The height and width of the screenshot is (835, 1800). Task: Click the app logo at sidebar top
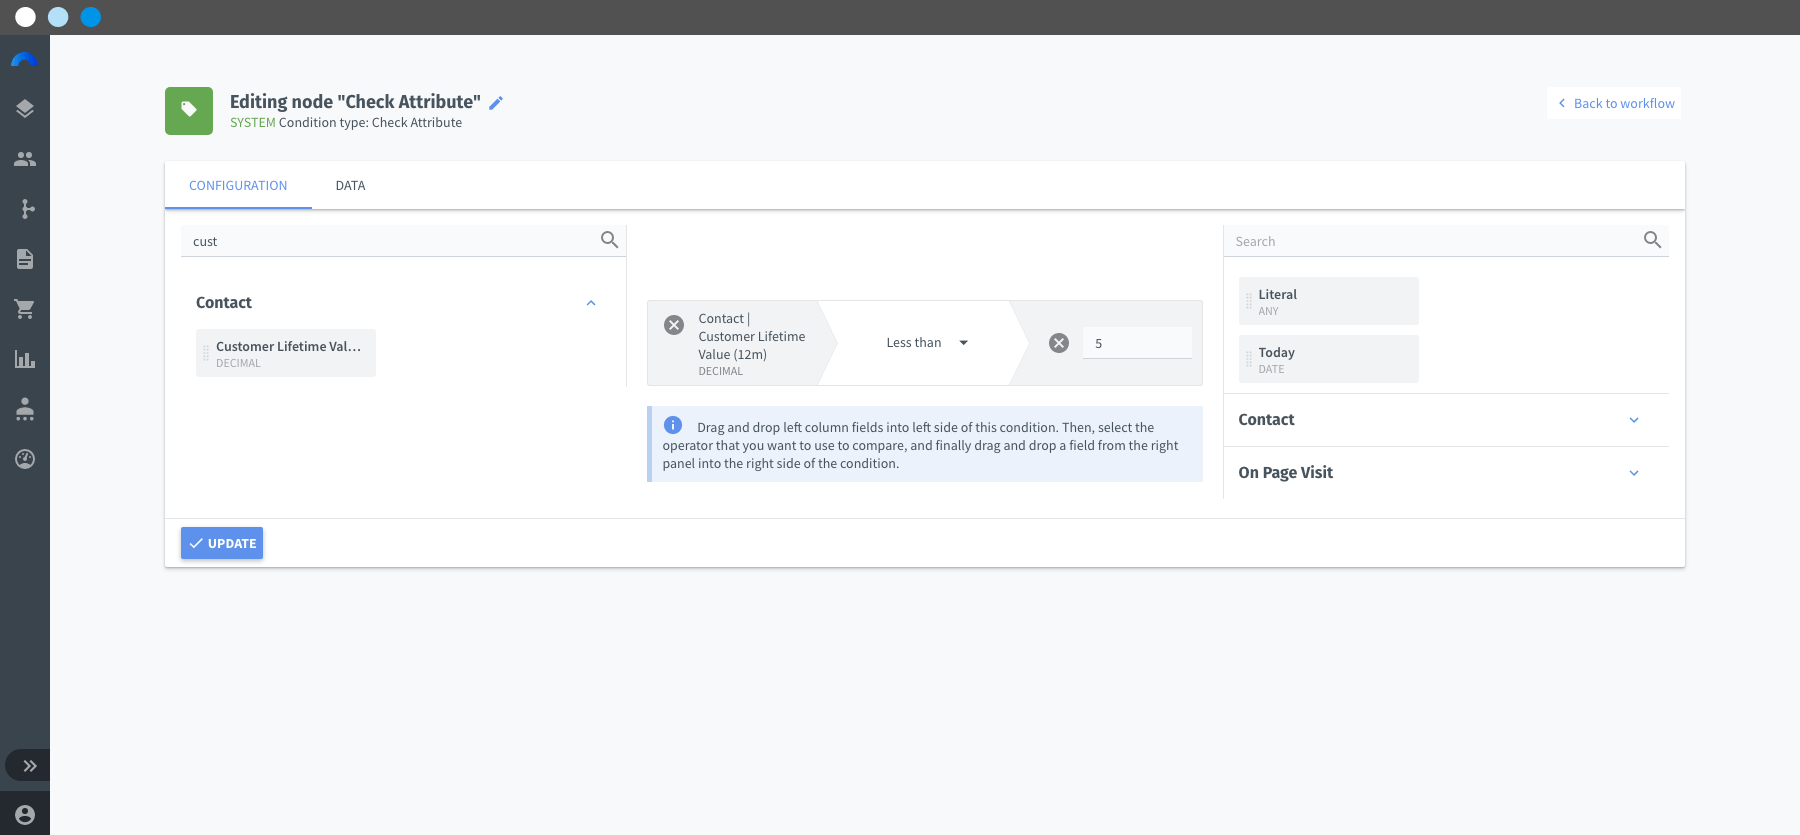click(x=25, y=60)
